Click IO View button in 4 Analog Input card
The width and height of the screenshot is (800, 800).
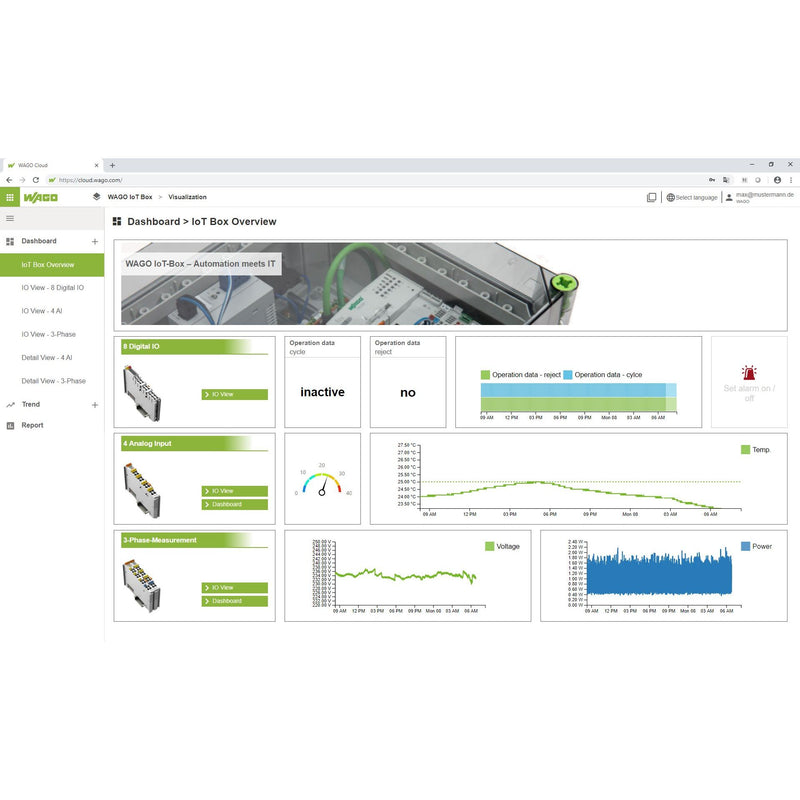click(235, 491)
